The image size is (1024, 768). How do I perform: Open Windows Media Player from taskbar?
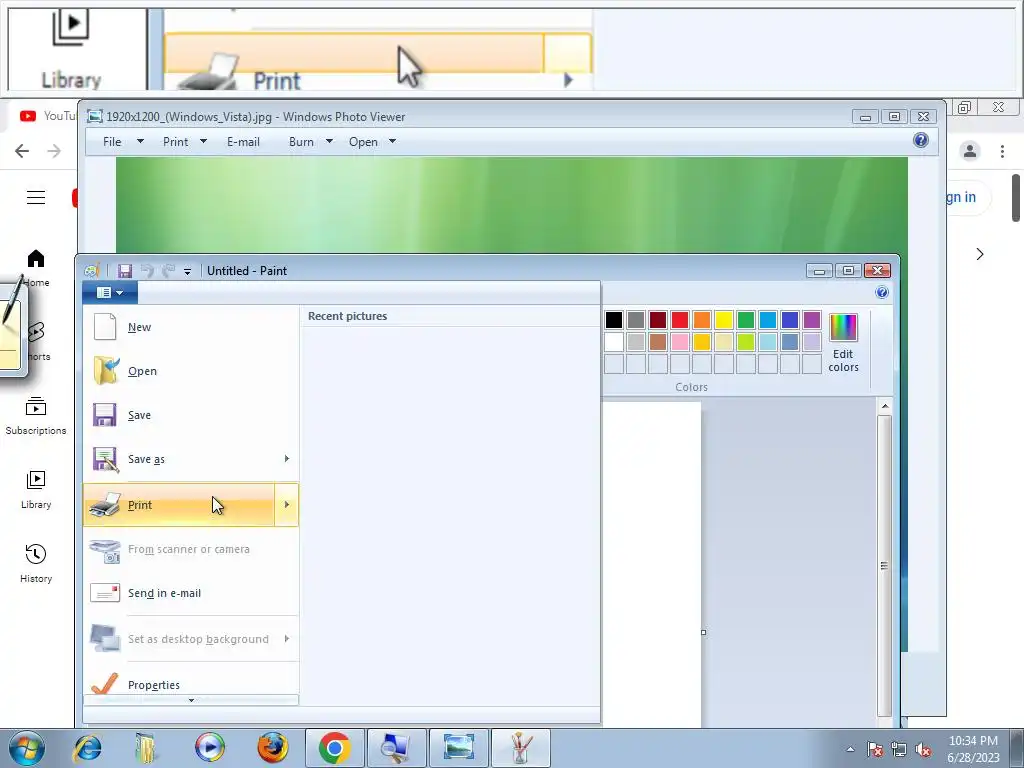210,748
